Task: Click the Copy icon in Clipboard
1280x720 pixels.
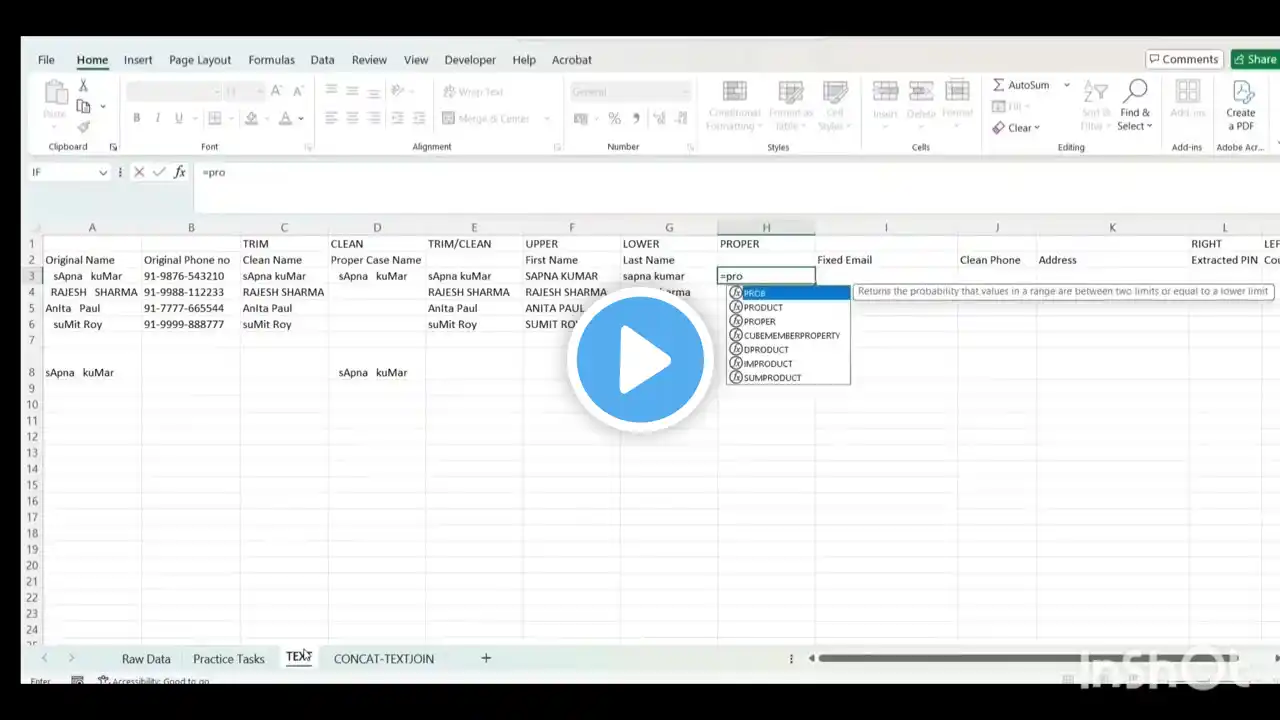Action: [83, 107]
